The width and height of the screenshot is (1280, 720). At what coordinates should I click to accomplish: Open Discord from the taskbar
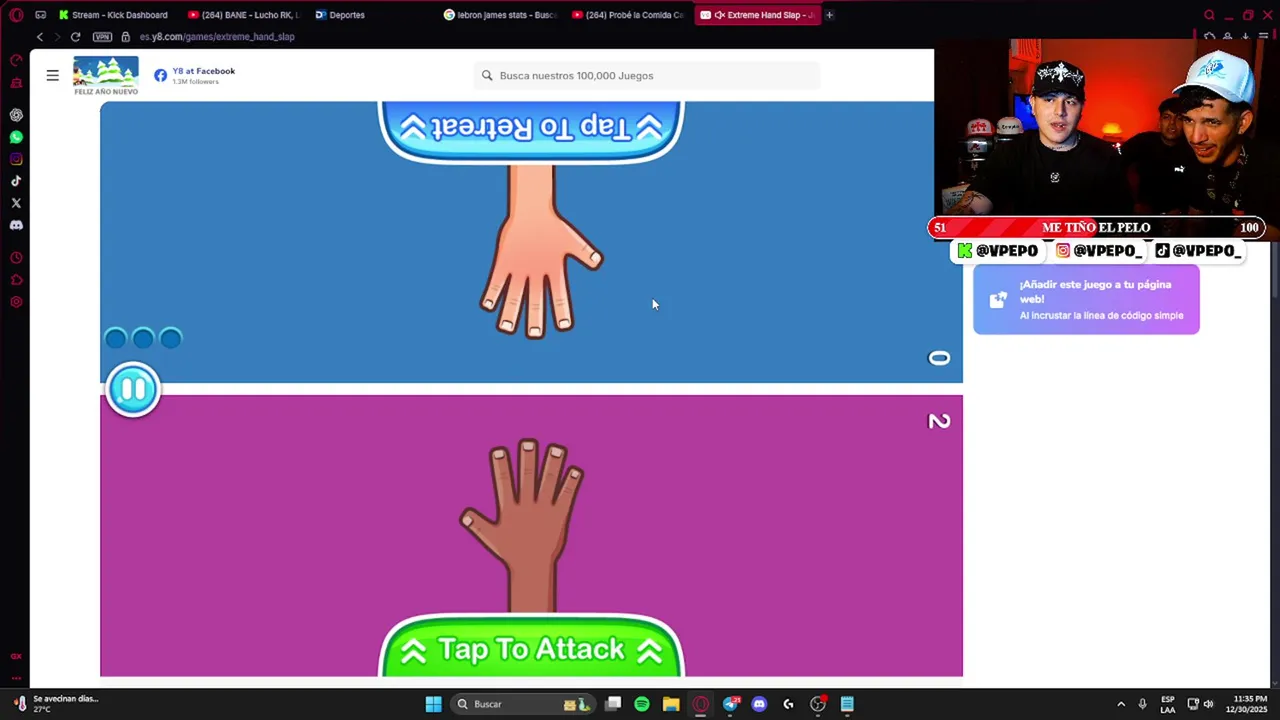click(x=759, y=704)
